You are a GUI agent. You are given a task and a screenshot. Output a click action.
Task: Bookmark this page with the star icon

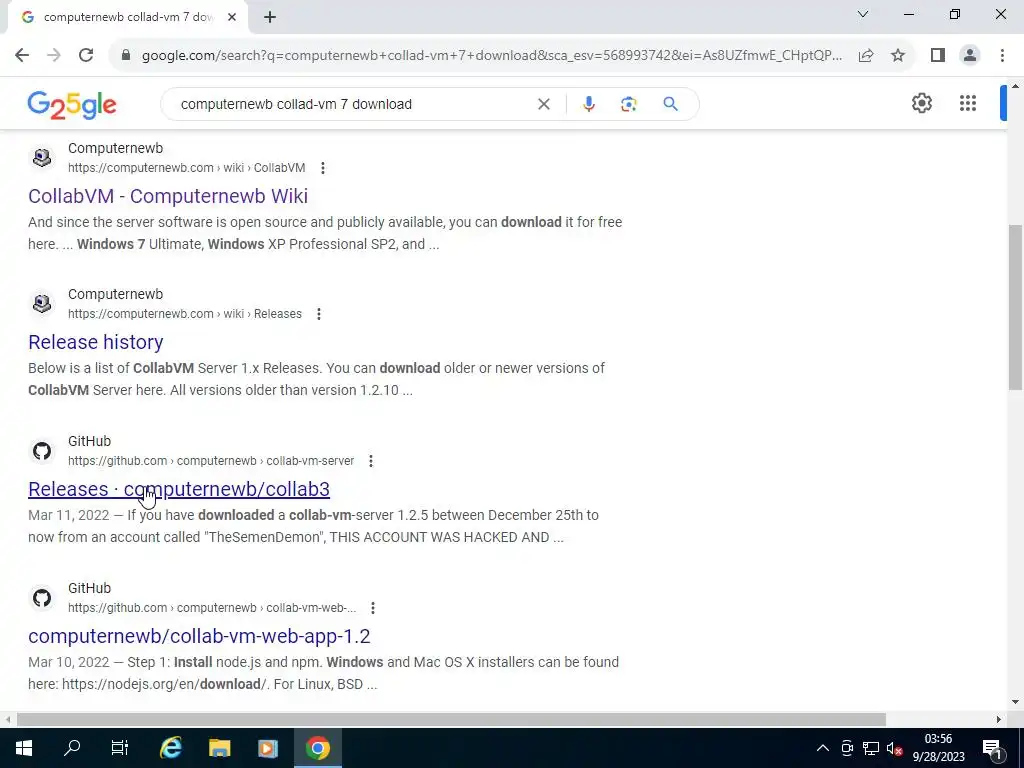click(x=898, y=56)
